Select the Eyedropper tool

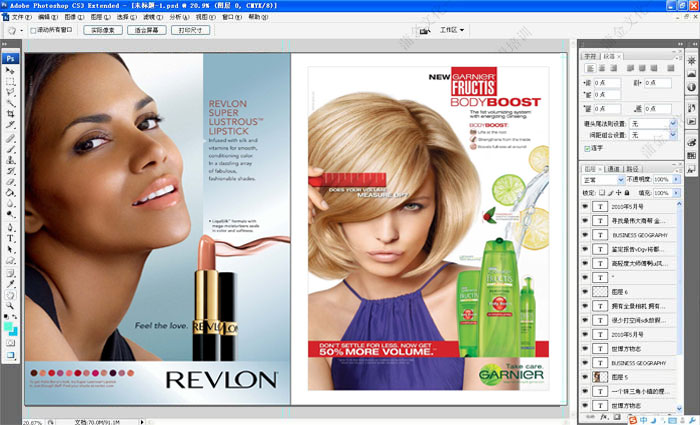(x=10, y=284)
